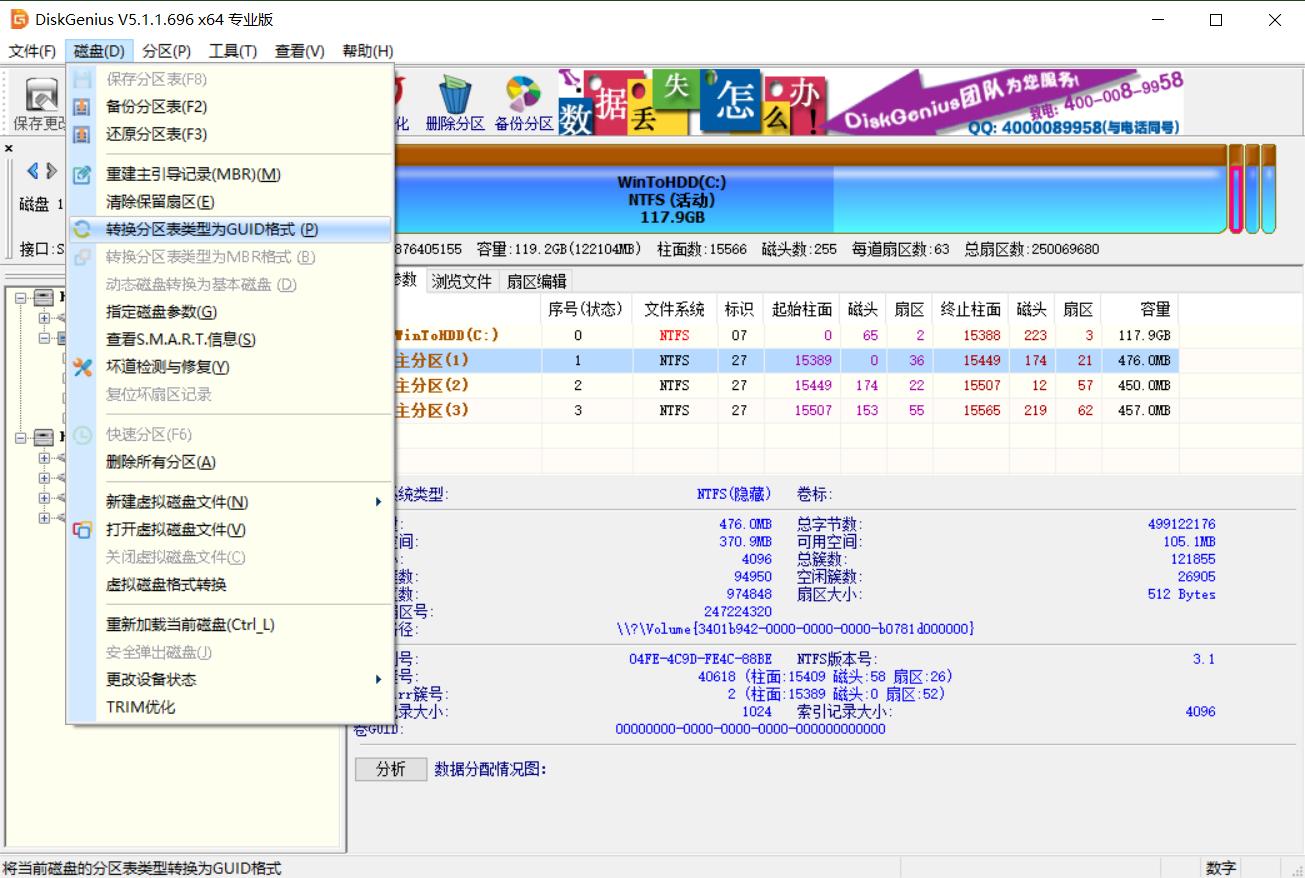Viewport: 1305px width, 878px height.
Task: Switch to the 扇区编辑 tab
Action: pyautogui.click(x=537, y=282)
